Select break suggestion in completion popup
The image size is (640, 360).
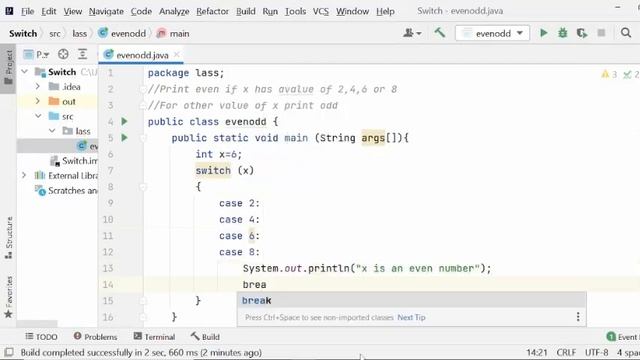click(411, 300)
